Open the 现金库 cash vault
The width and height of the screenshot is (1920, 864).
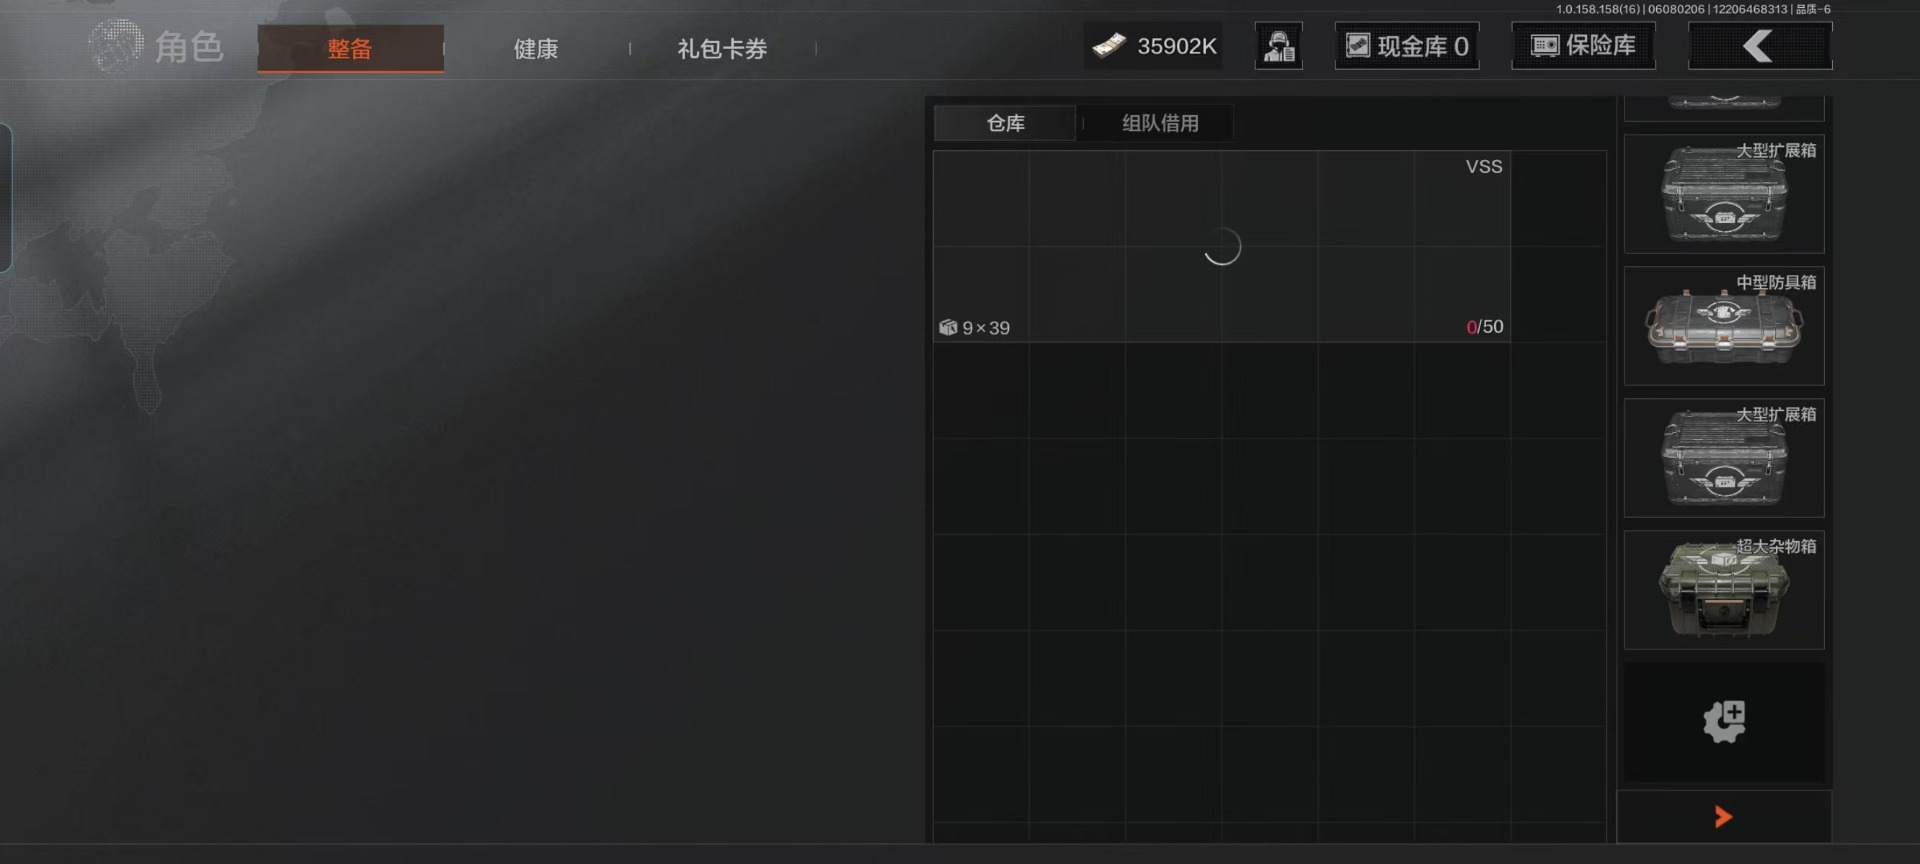click(x=1407, y=46)
